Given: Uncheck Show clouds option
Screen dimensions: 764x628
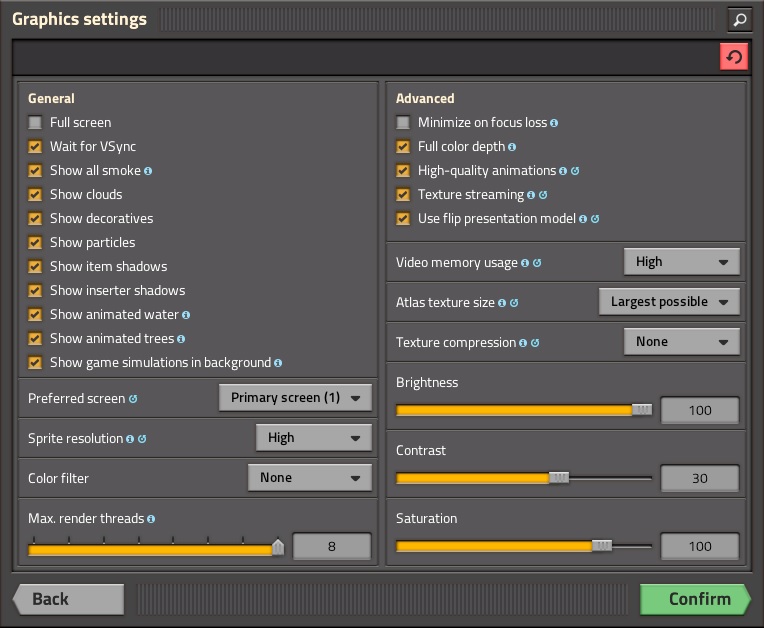Looking at the screenshot, I should point(36,195).
